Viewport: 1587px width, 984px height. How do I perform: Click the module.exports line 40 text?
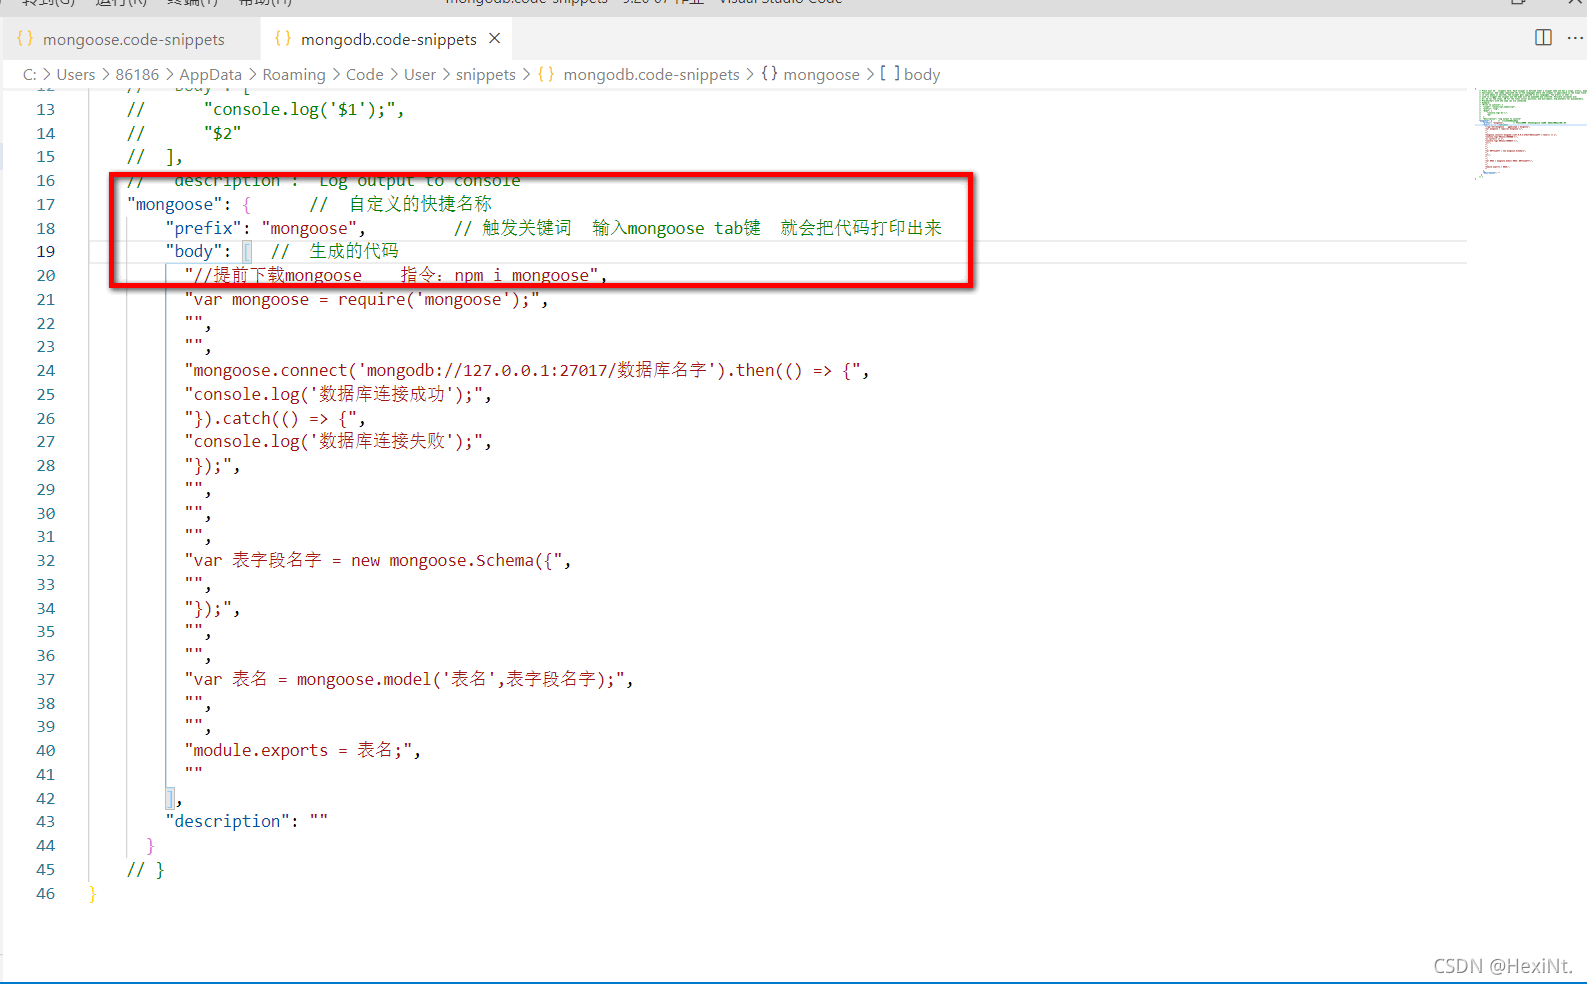303,751
